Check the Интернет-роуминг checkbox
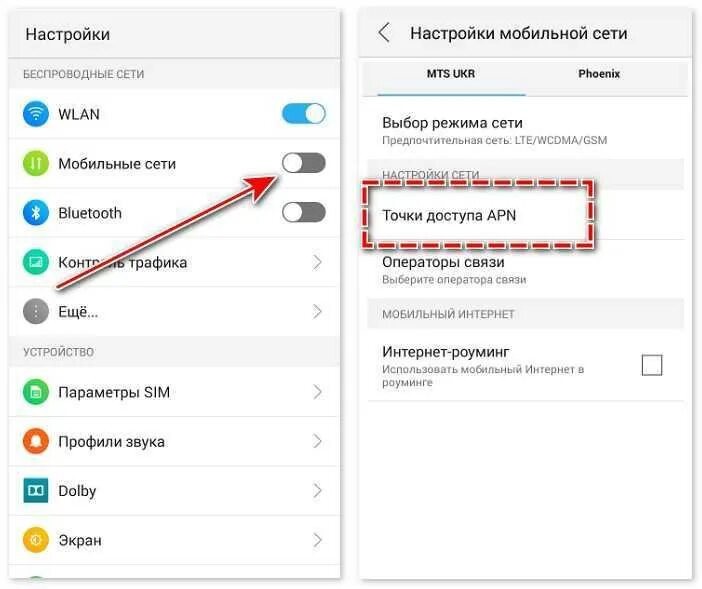 (652, 365)
